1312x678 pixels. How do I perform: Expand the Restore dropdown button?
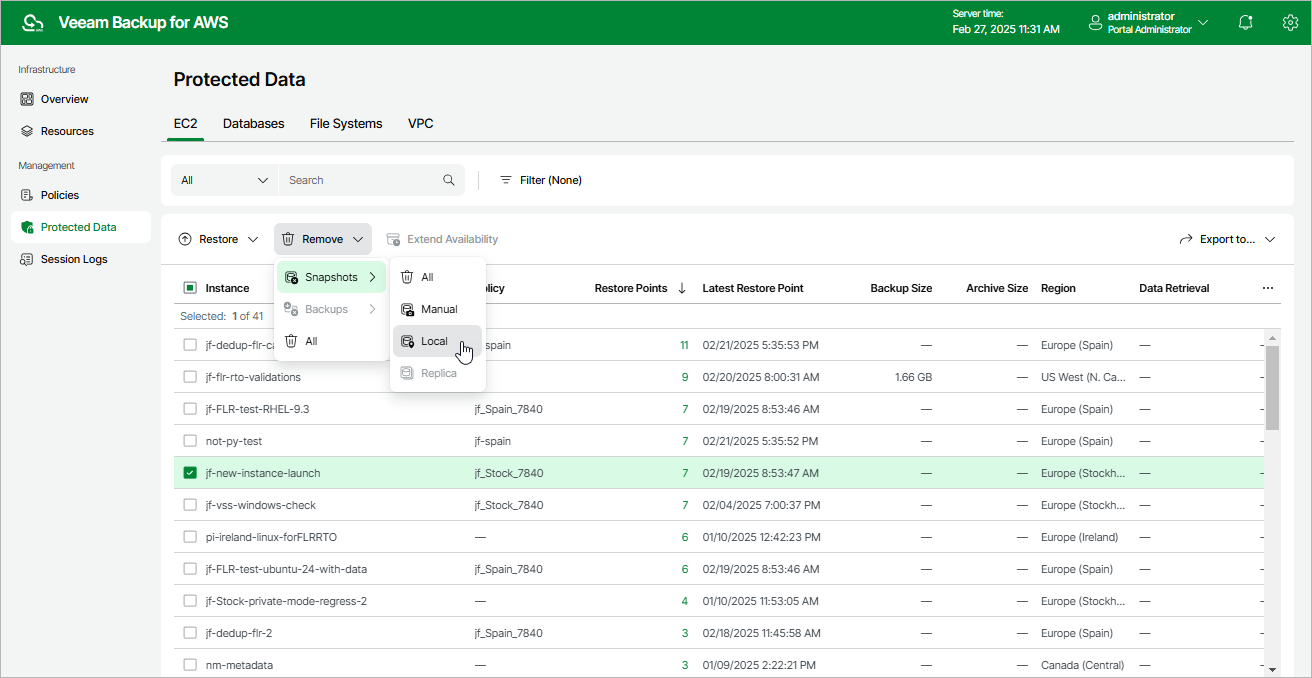point(218,239)
